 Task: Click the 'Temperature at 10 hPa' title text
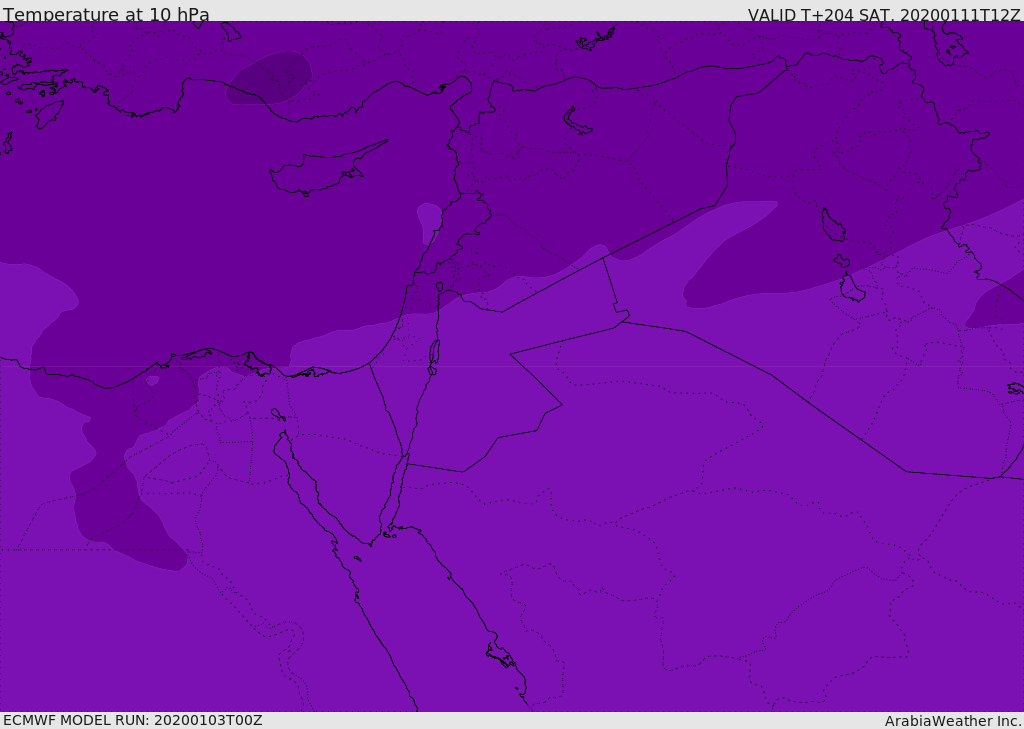coord(106,14)
